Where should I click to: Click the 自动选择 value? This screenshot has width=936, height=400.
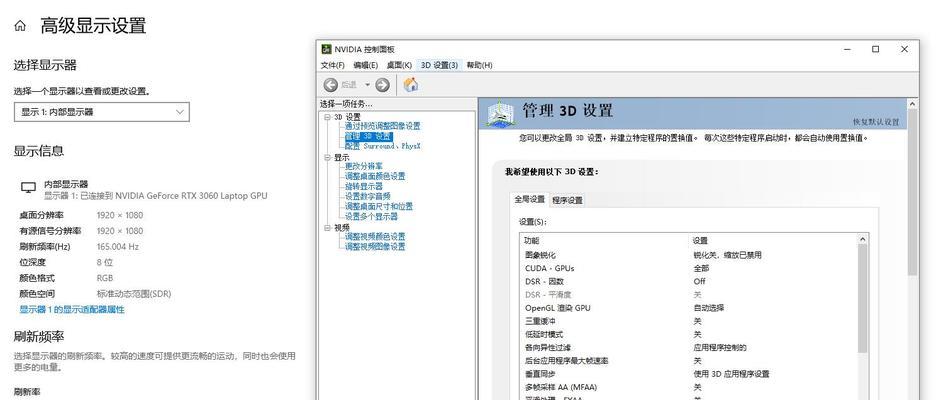click(x=709, y=307)
